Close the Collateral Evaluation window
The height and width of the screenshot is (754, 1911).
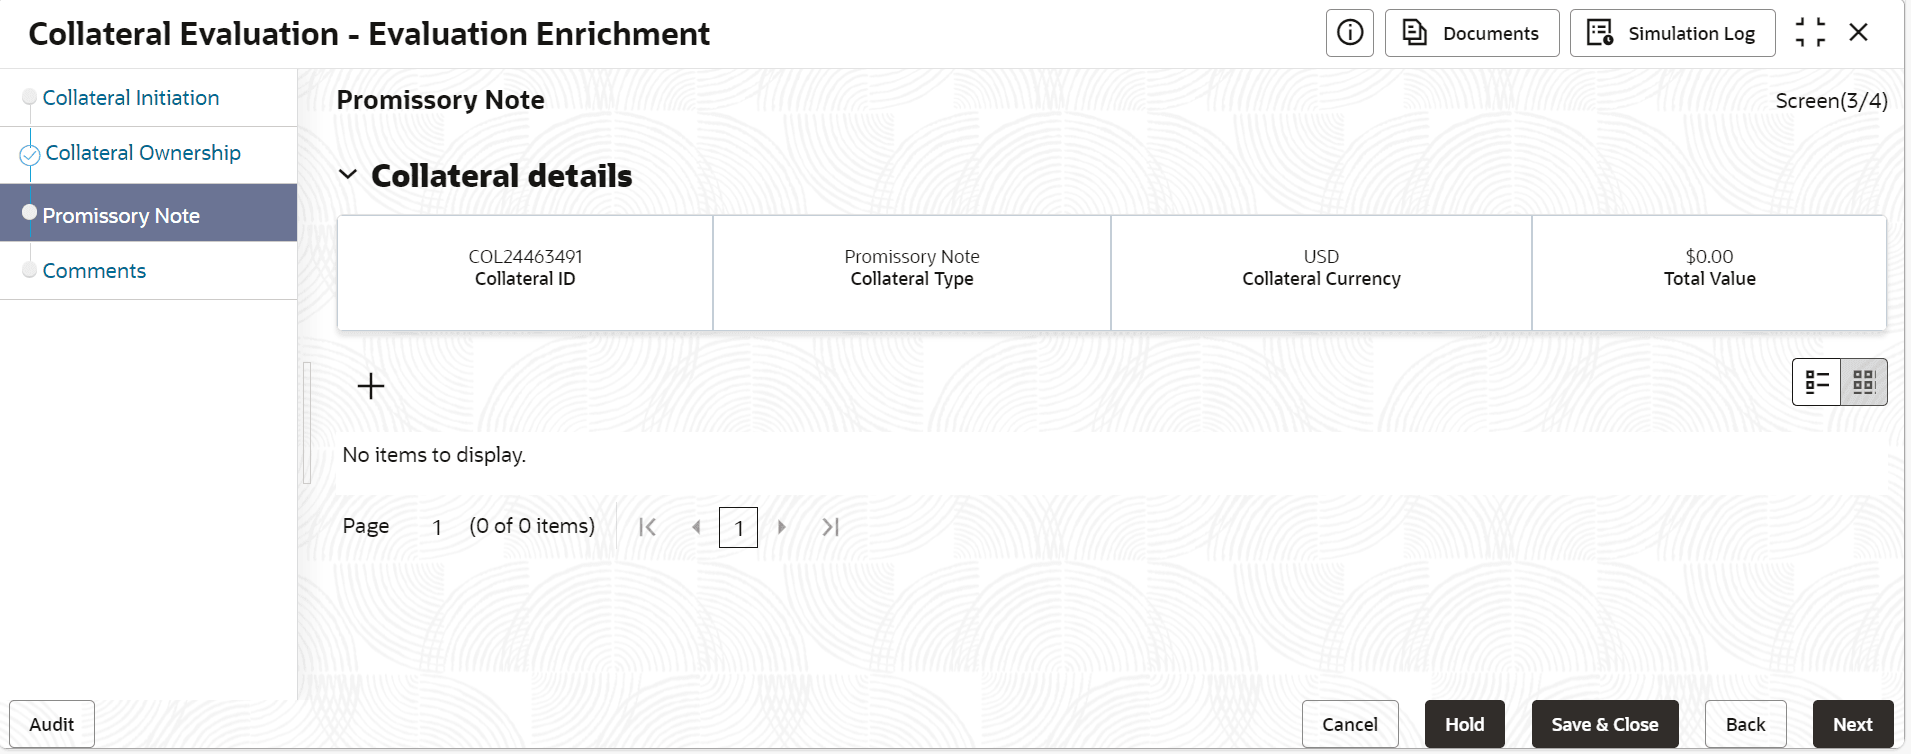coord(1859,33)
